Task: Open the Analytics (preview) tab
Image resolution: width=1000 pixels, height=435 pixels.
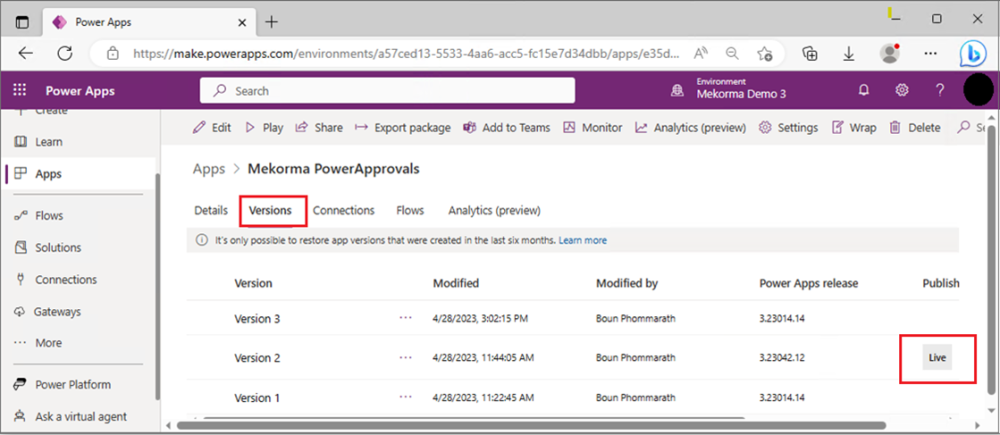Action: tap(494, 210)
